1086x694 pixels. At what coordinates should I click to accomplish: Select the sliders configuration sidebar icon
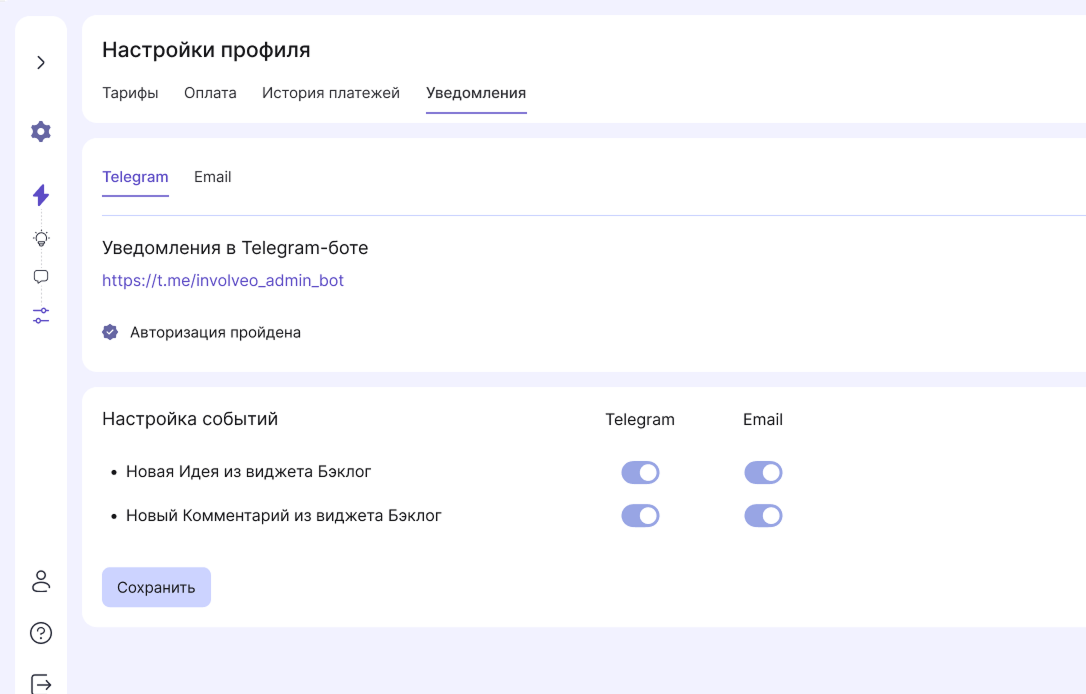click(x=41, y=316)
